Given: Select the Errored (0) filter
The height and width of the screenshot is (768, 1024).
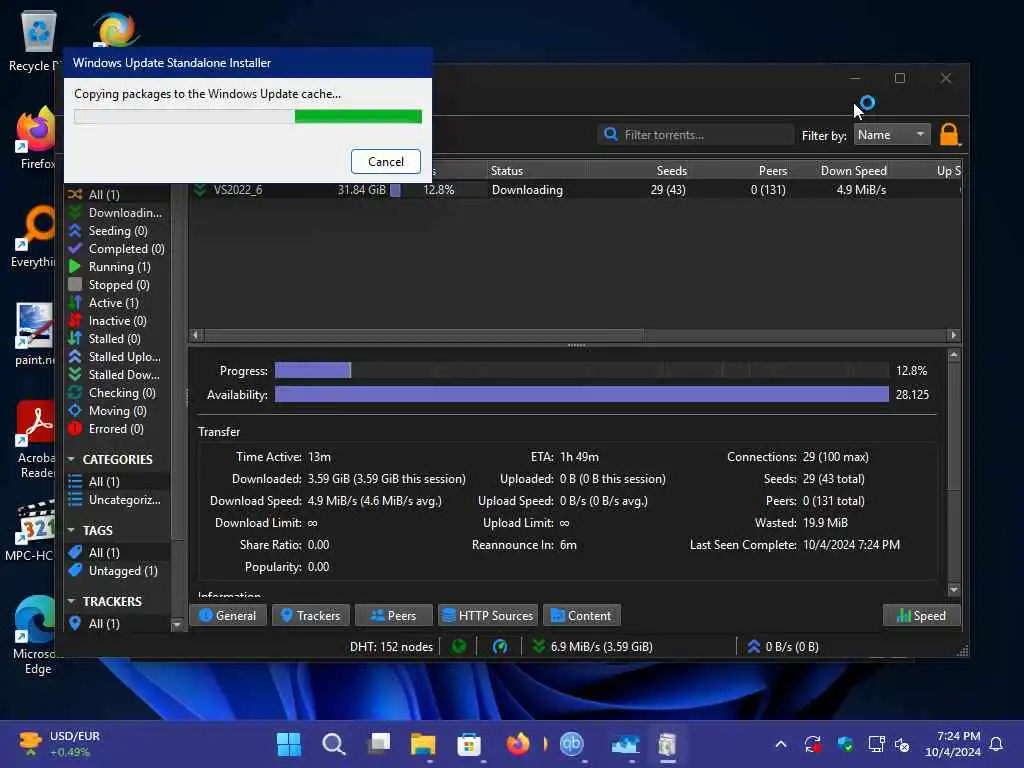Looking at the screenshot, I should [x=117, y=428].
